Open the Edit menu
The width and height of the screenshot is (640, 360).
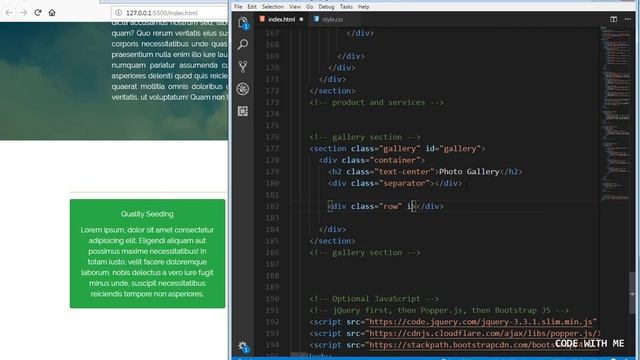point(252,7)
